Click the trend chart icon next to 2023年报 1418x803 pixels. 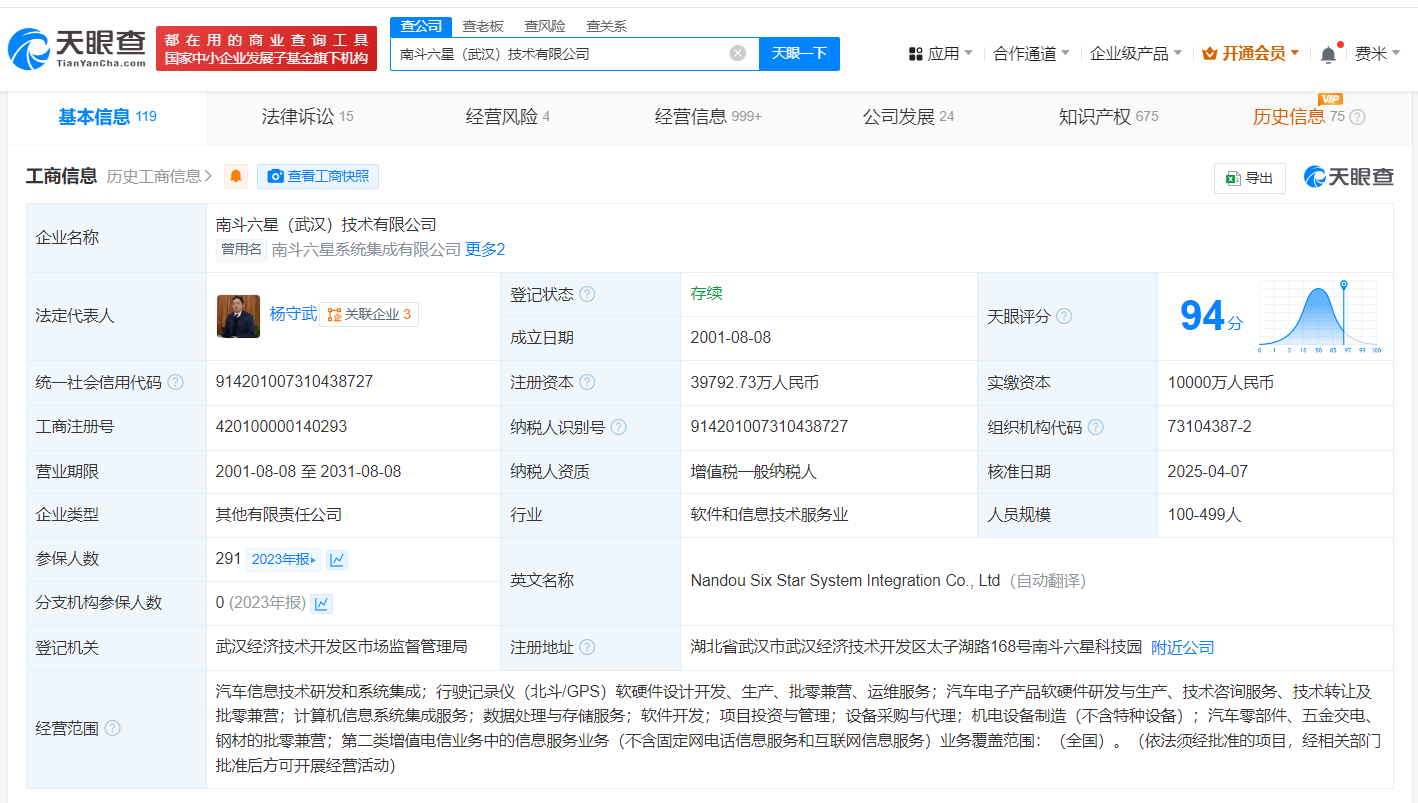click(337, 559)
